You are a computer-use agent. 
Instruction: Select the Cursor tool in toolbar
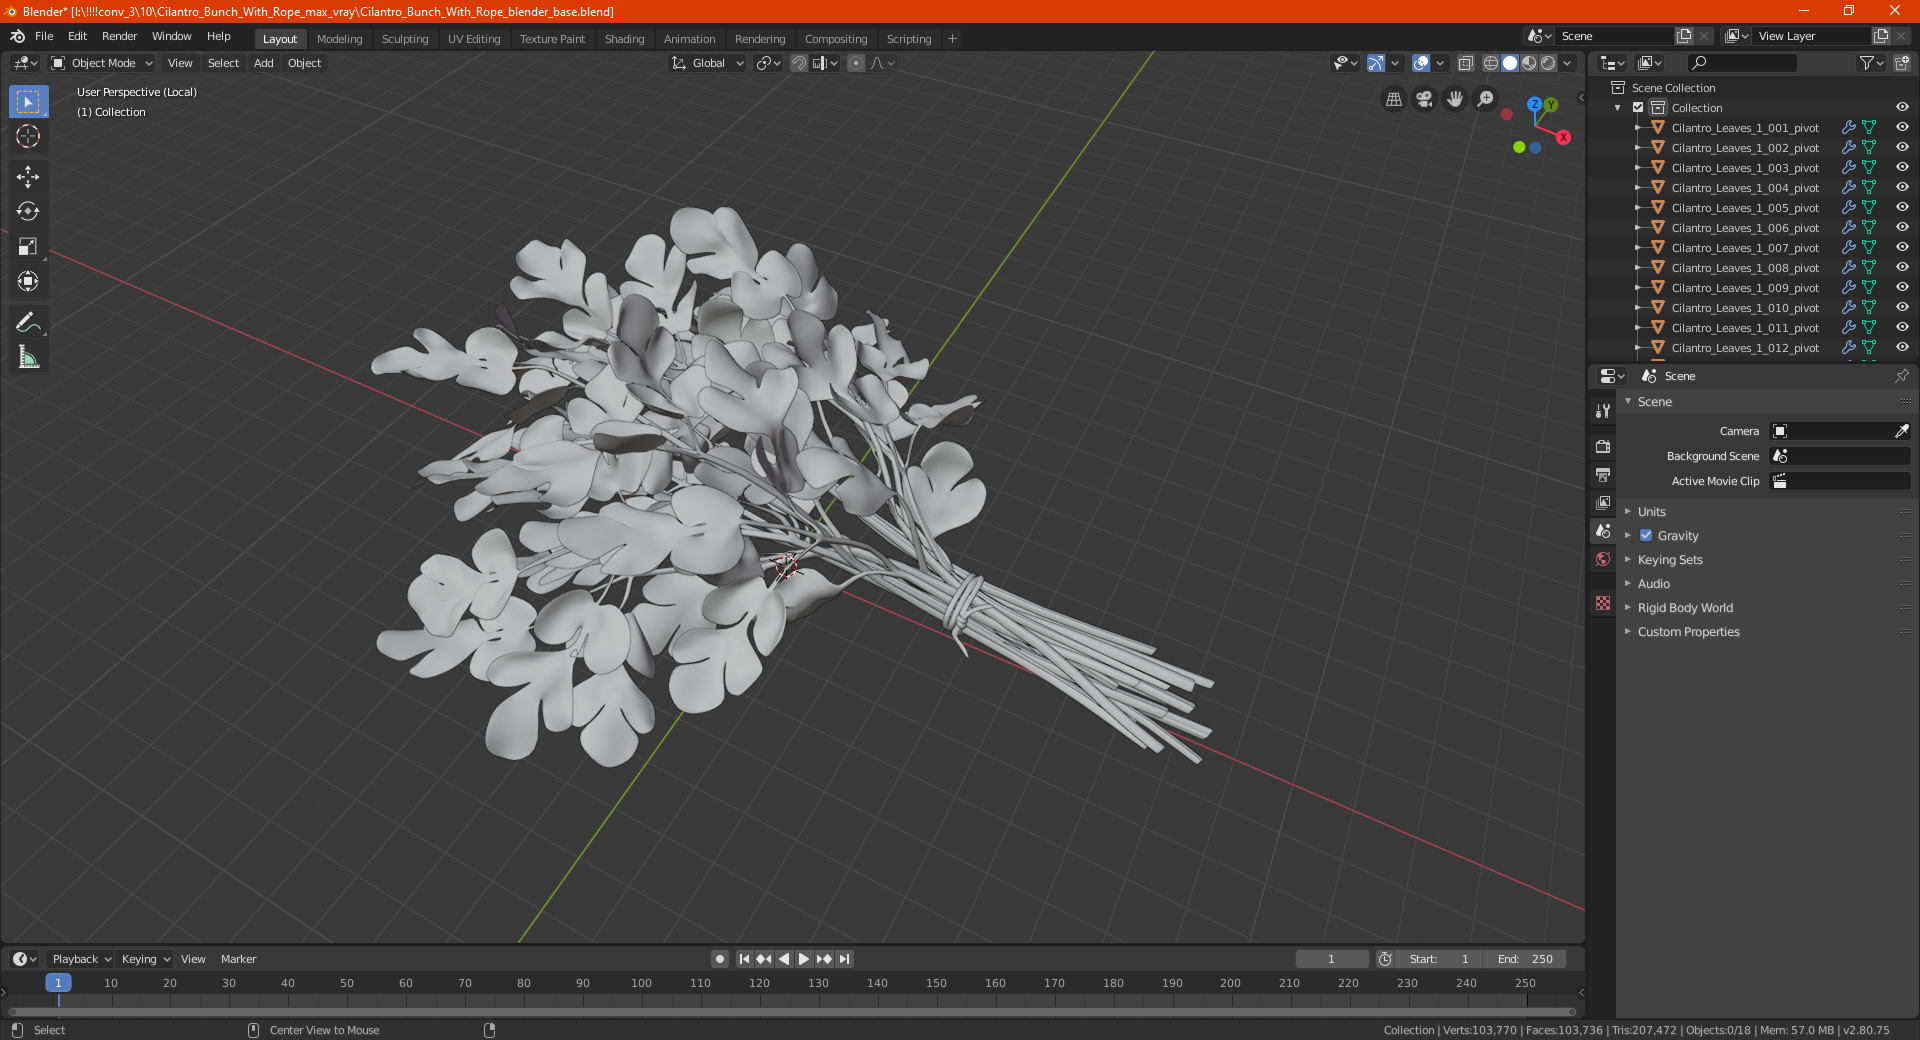tap(28, 136)
